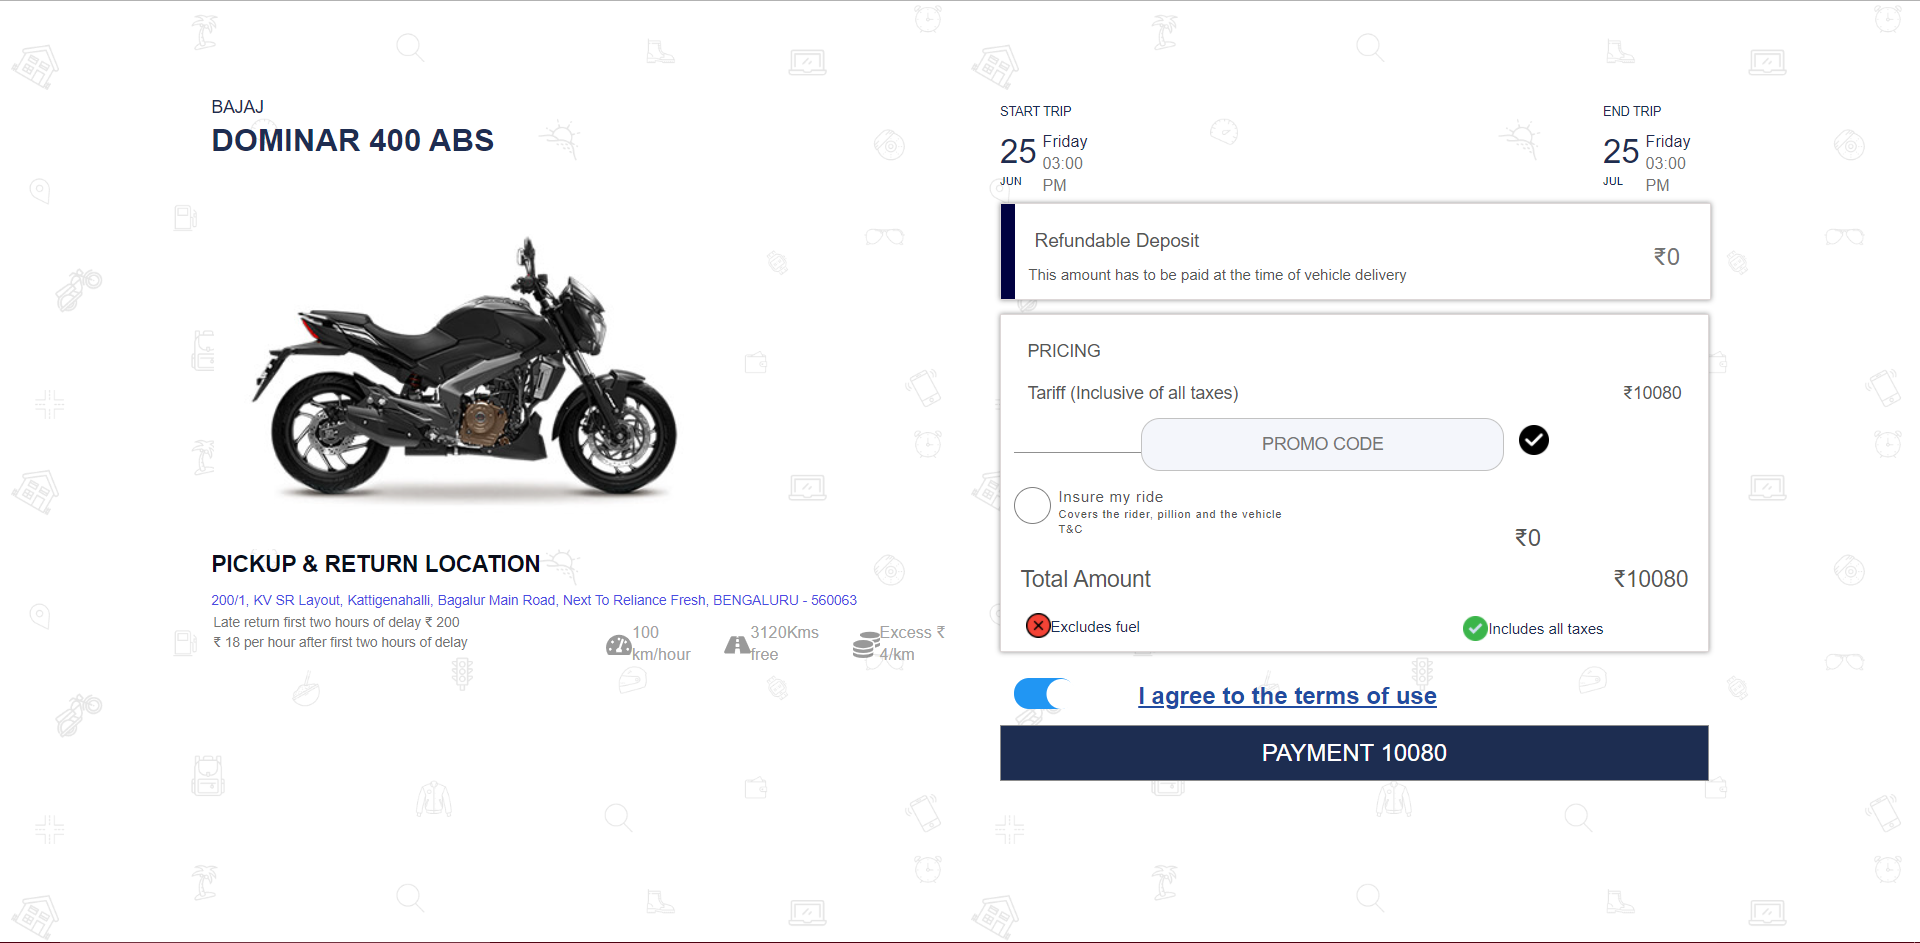The height and width of the screenshot is (943, 1920).
Task: Click the PRICING section heading
Action: [x=1063, y=351]
